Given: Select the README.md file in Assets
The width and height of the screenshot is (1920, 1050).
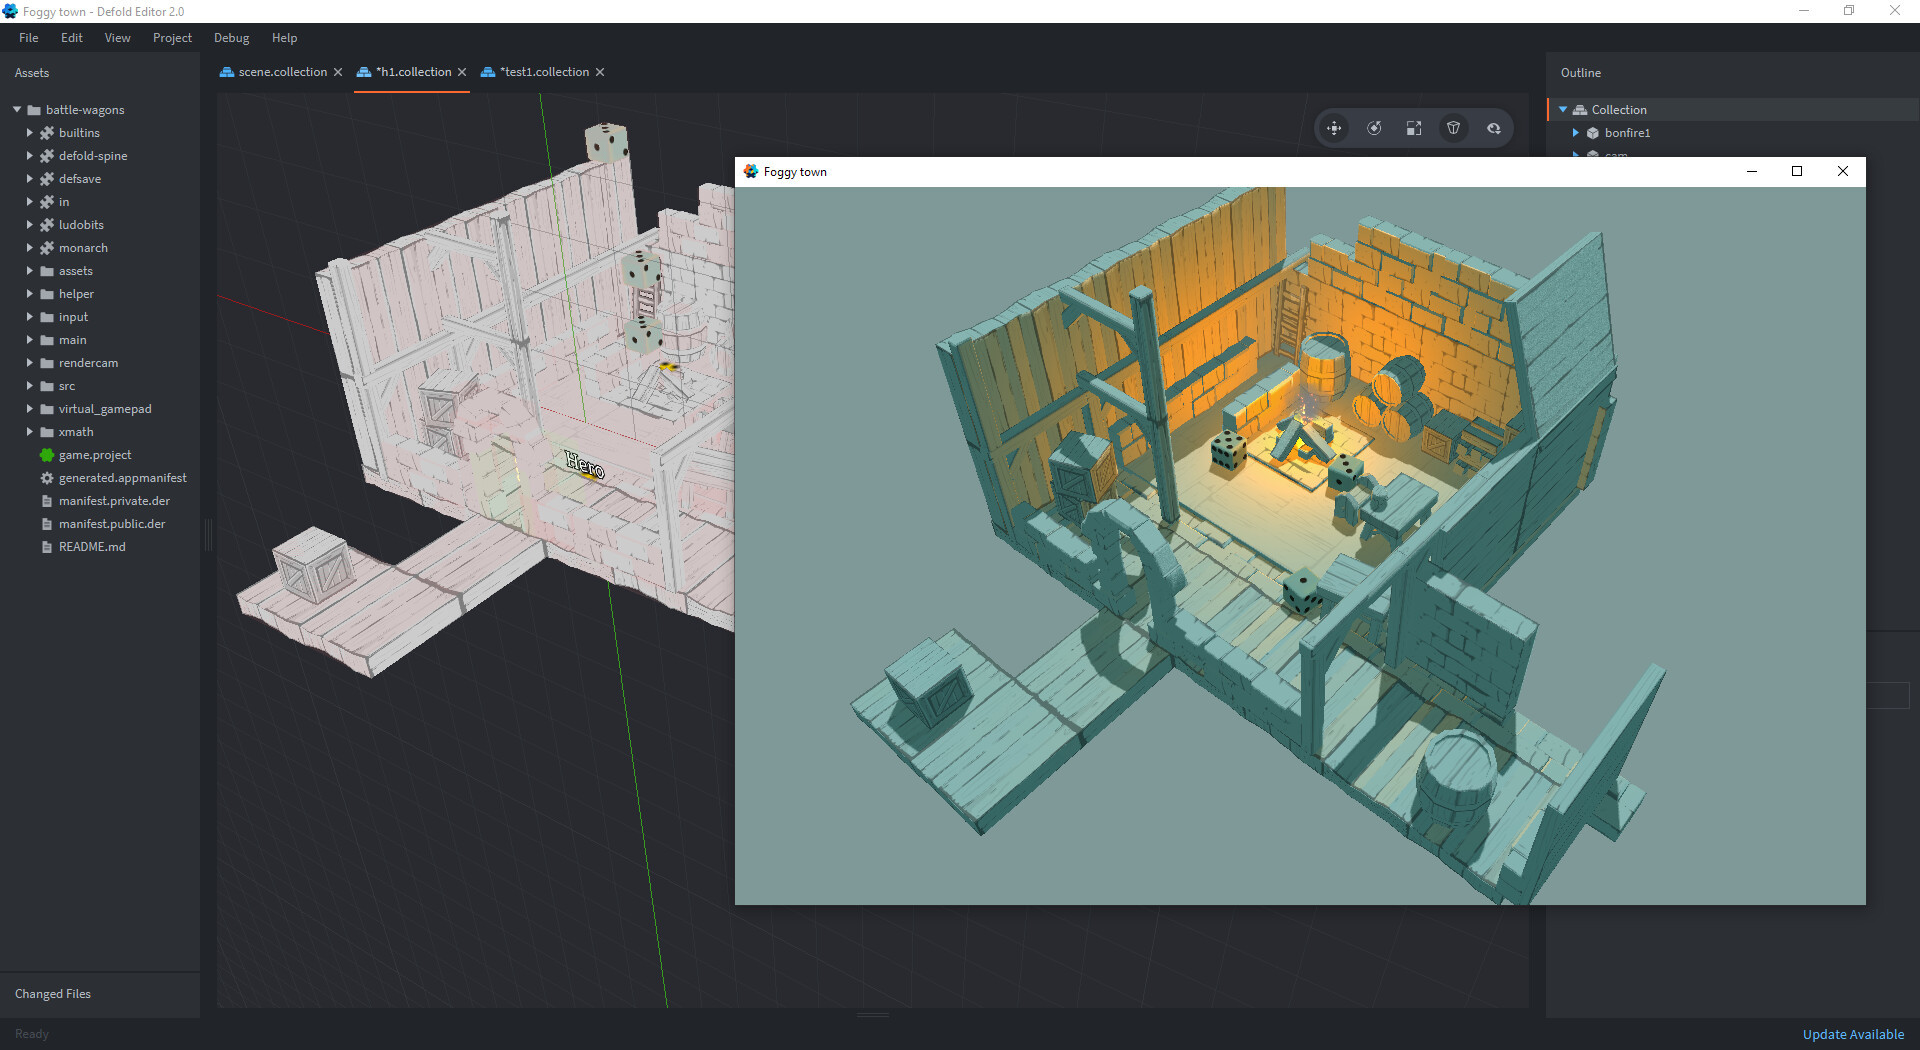Looking at the screenshot, I should pos(91,546).
